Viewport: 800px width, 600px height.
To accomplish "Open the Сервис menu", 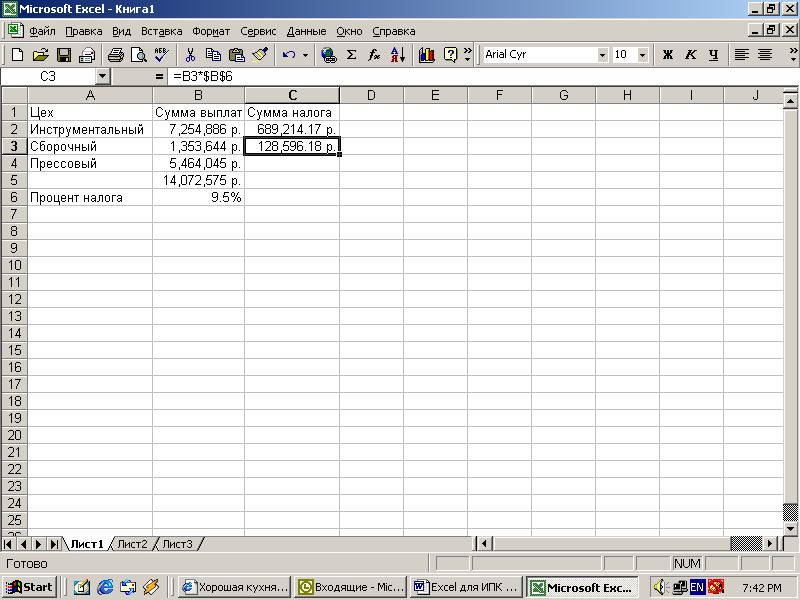I will pos(258,31).
